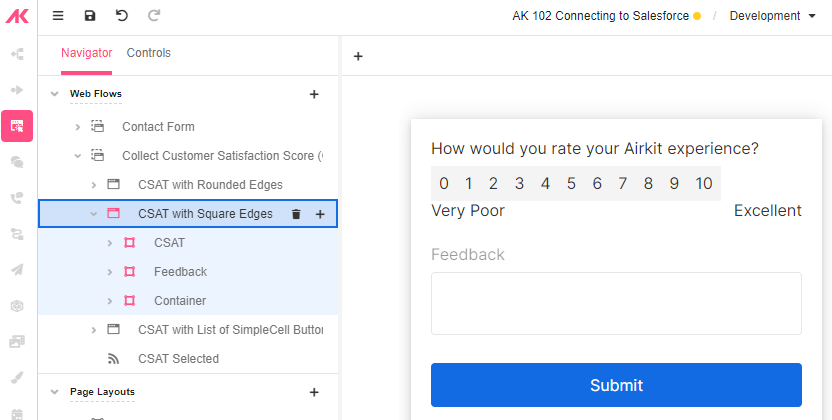The width and height of the screenshot is (832, 420).
Task: Click the plus icon above the canvas
Action: click(x=358, y=56)
